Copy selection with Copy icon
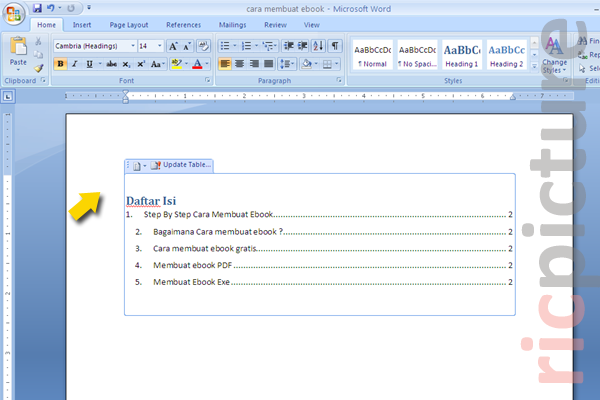This screenshot has height=400, width=600. [x=38, y=54]
